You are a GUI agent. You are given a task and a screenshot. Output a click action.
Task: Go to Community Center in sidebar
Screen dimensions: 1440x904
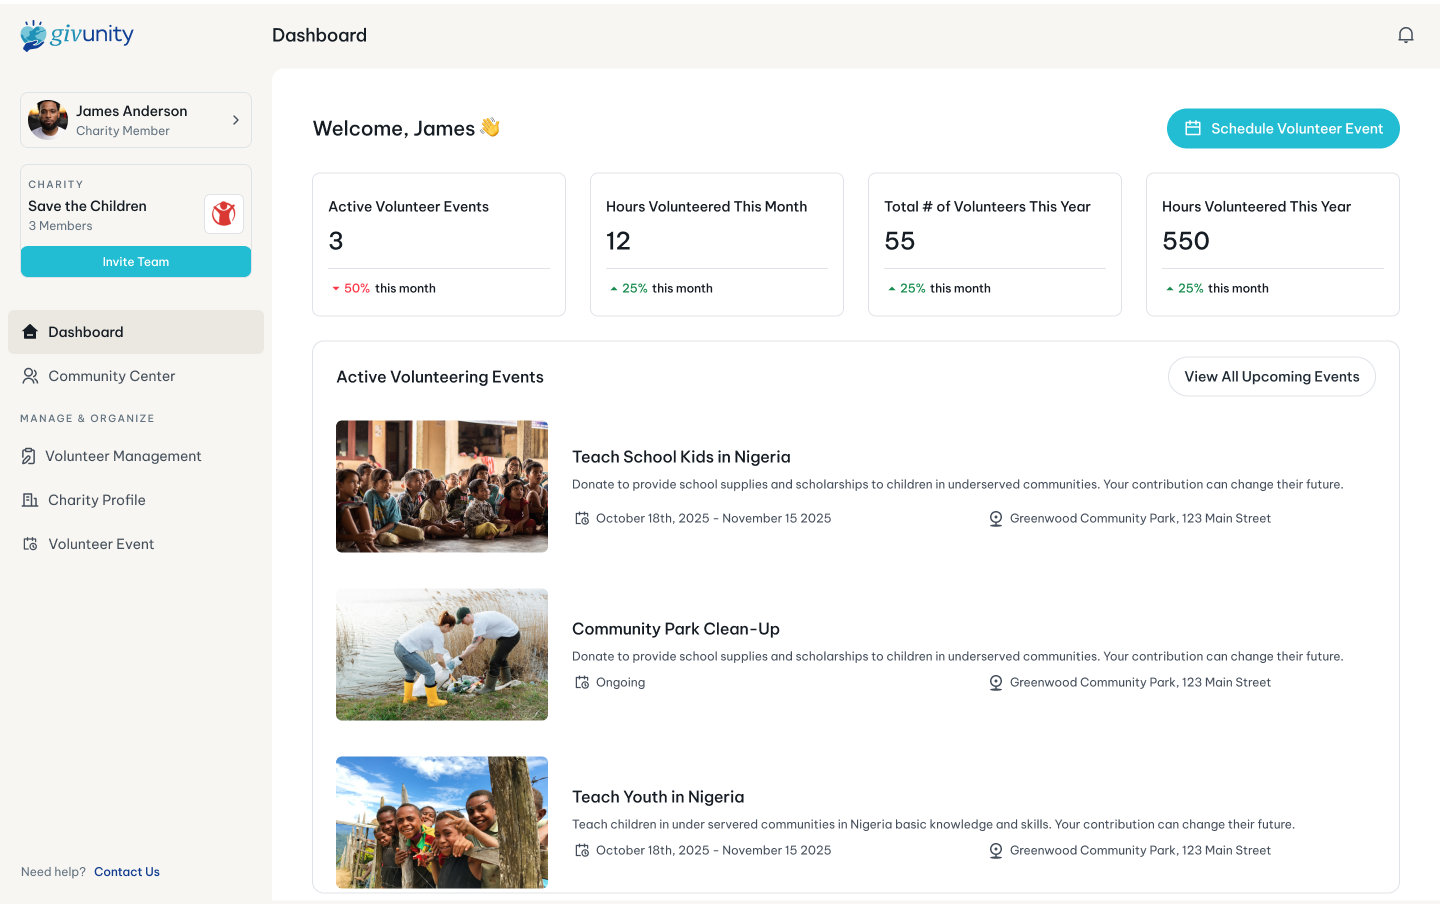[112, 376]
